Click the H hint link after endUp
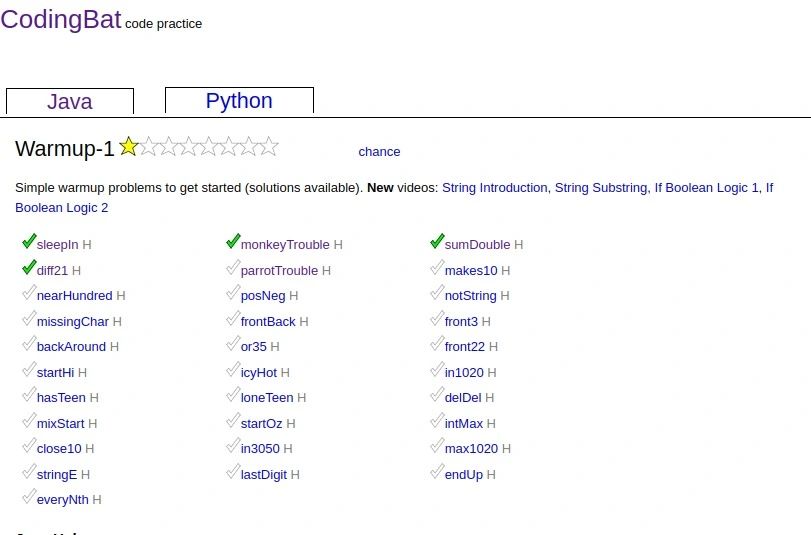 (x=491, y=474)
